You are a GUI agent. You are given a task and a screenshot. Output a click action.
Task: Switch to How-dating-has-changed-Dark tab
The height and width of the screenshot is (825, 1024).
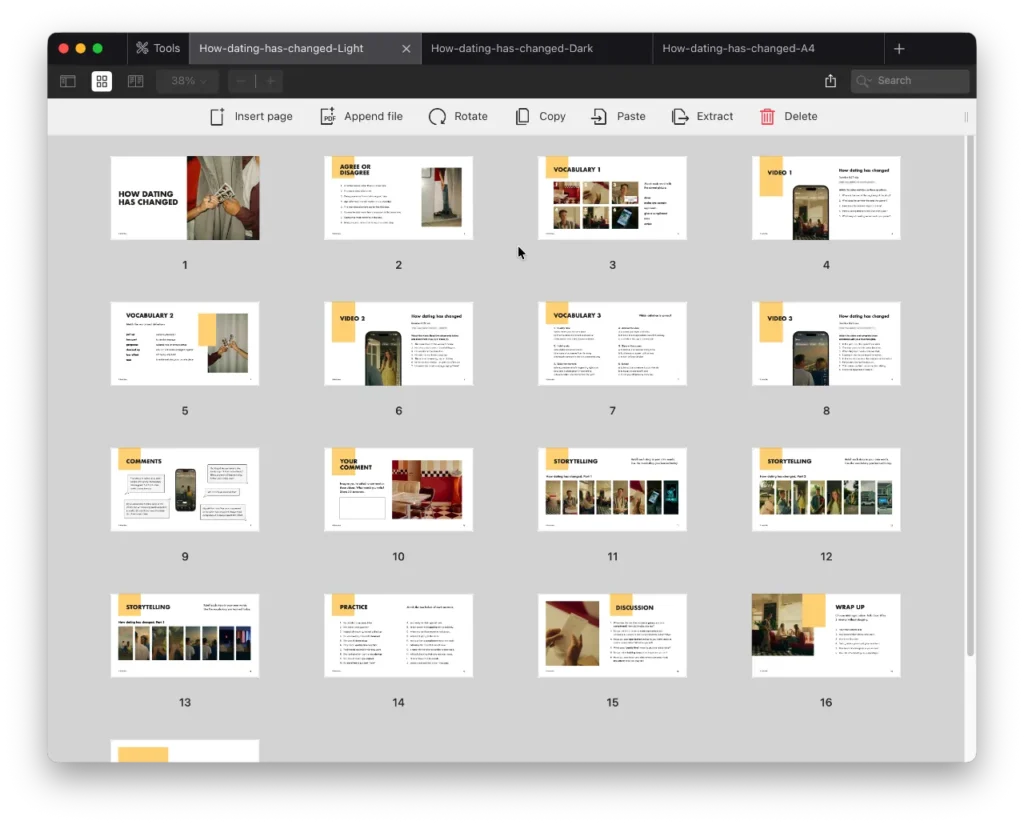(x=511, y=48)
